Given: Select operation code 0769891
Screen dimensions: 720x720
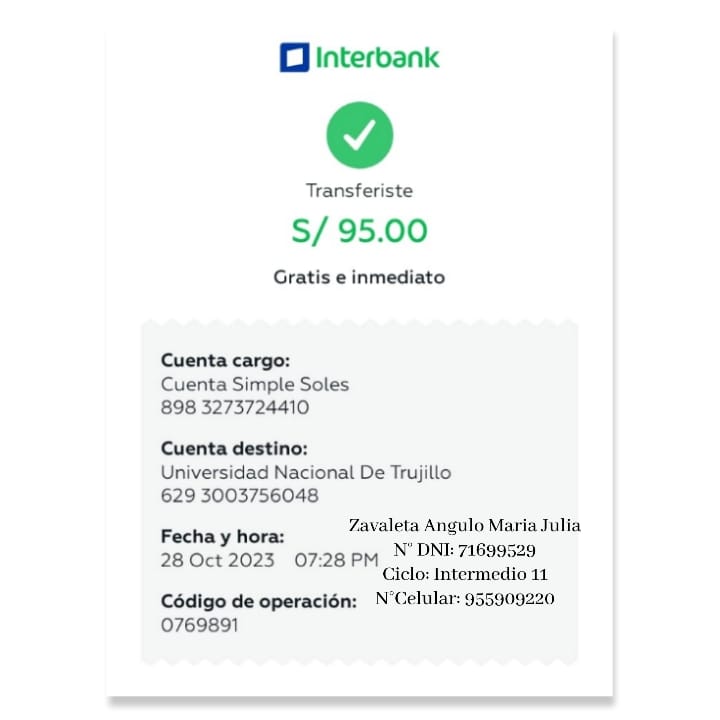Looking at the screenshot, I should point(200,625).
